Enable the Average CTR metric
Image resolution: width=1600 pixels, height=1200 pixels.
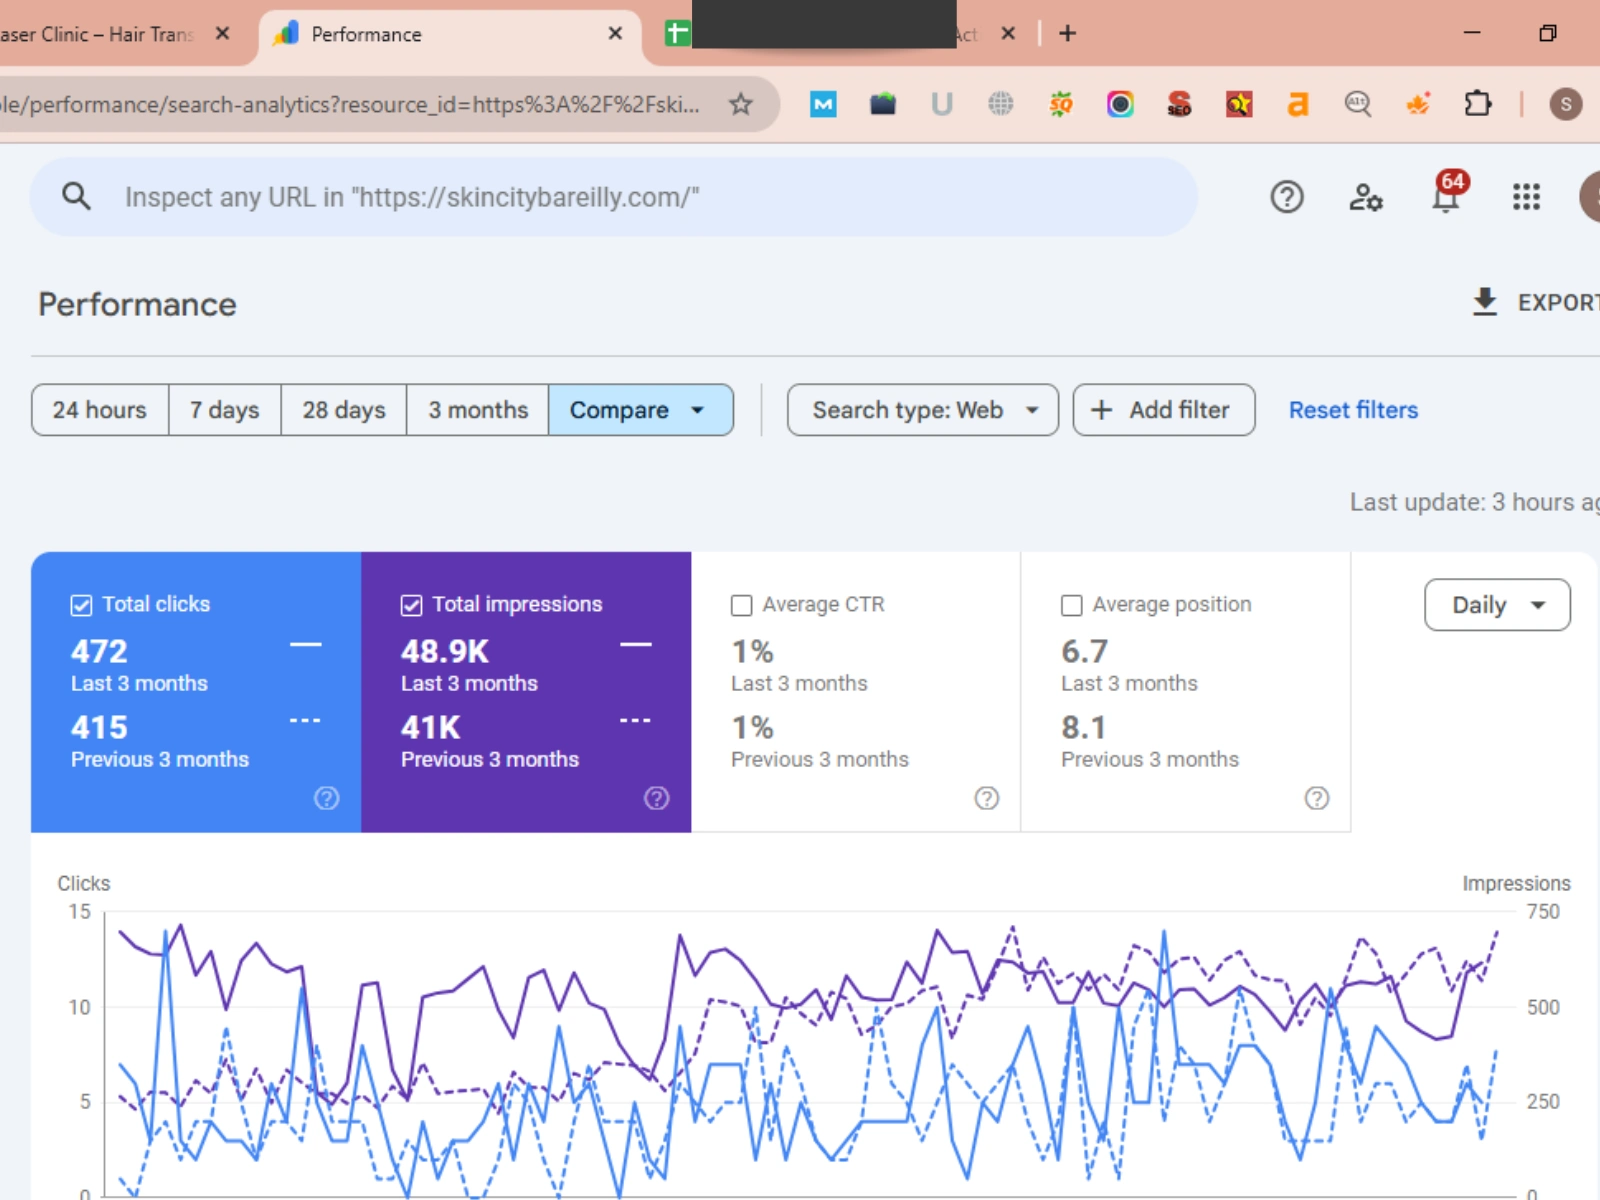click(742, 605)
